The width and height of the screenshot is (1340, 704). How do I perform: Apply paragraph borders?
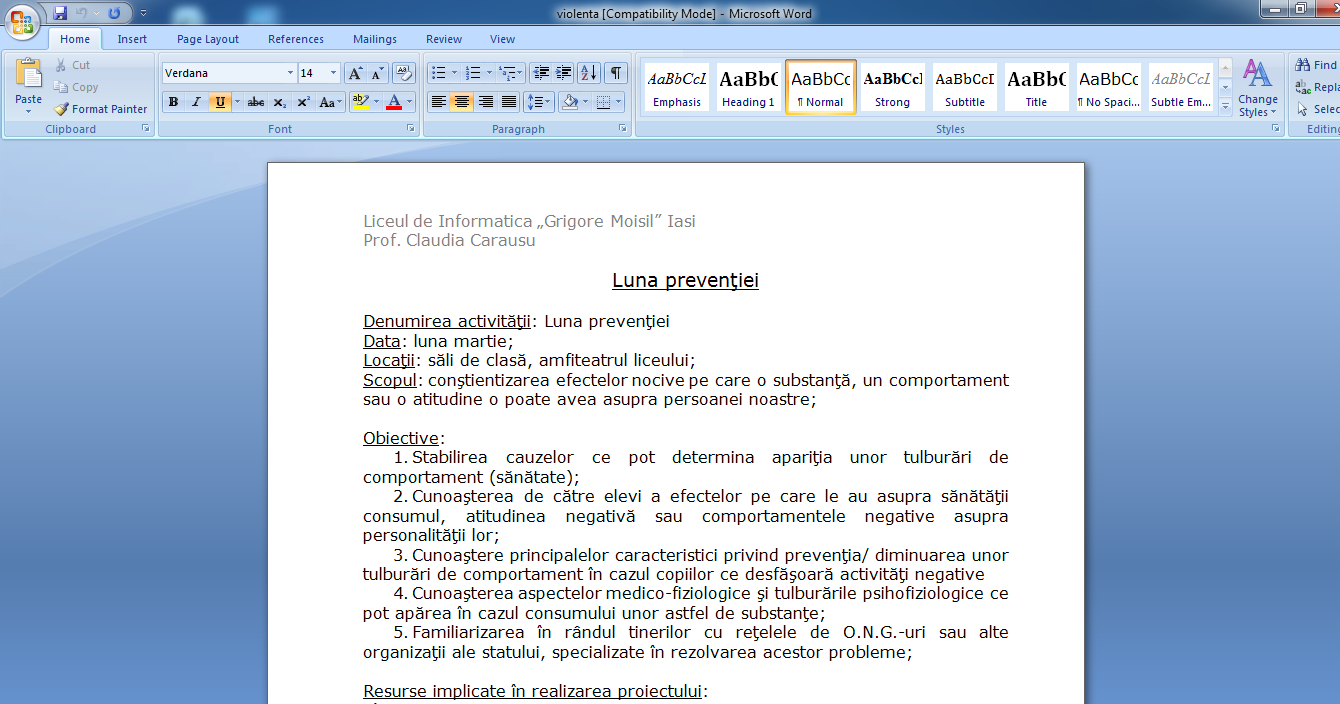pos(603,102)
